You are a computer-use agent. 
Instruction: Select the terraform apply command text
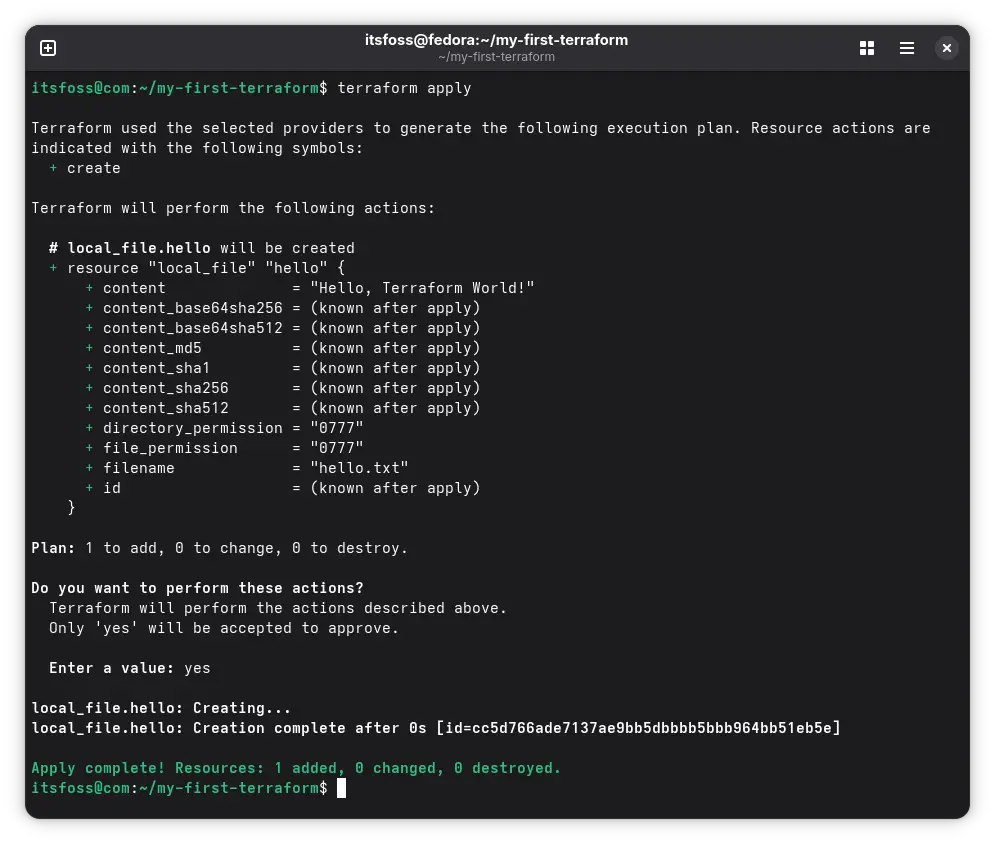403,88
